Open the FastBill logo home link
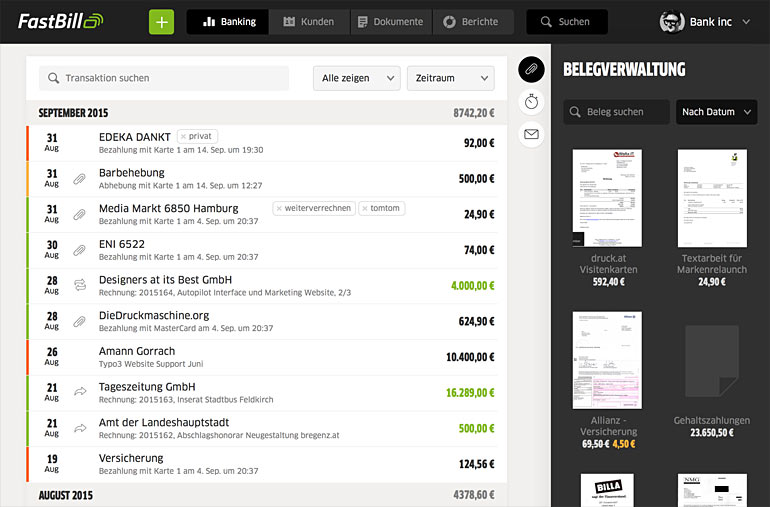Image resolution: width=770 pixels, height=507 pixels. [60, 21]
